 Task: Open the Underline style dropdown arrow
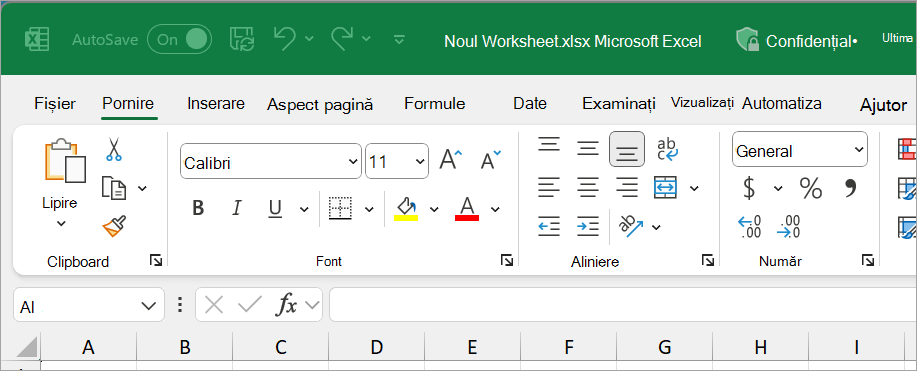pos(304,209)
